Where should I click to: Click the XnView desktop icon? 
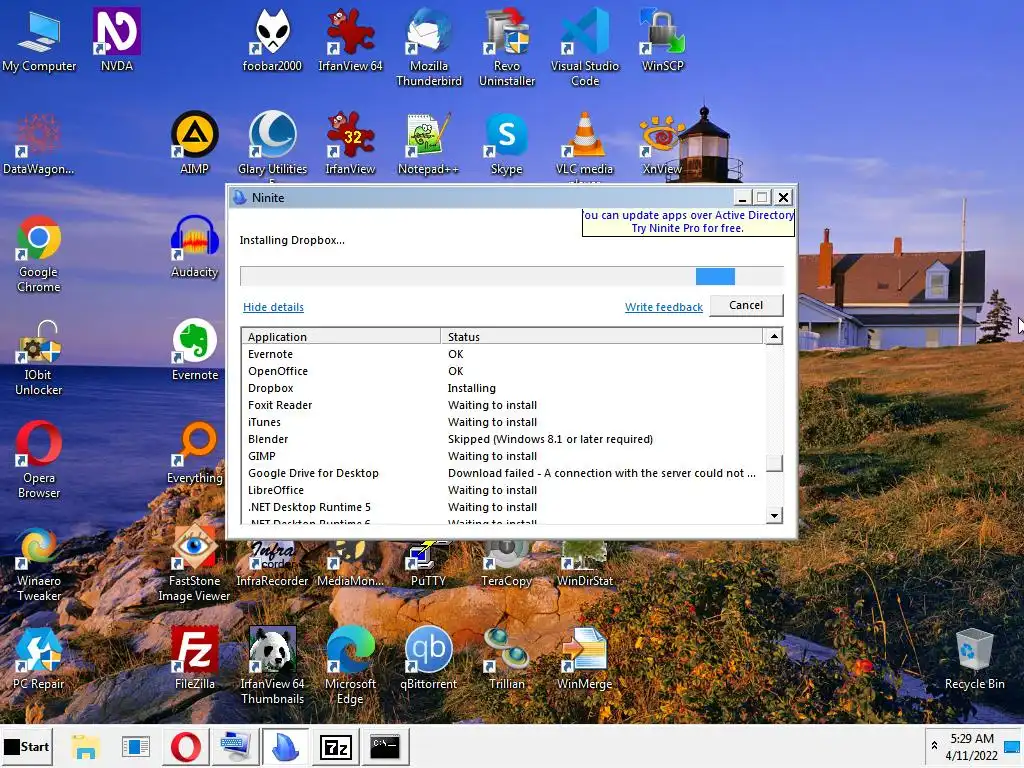point(662,142)
